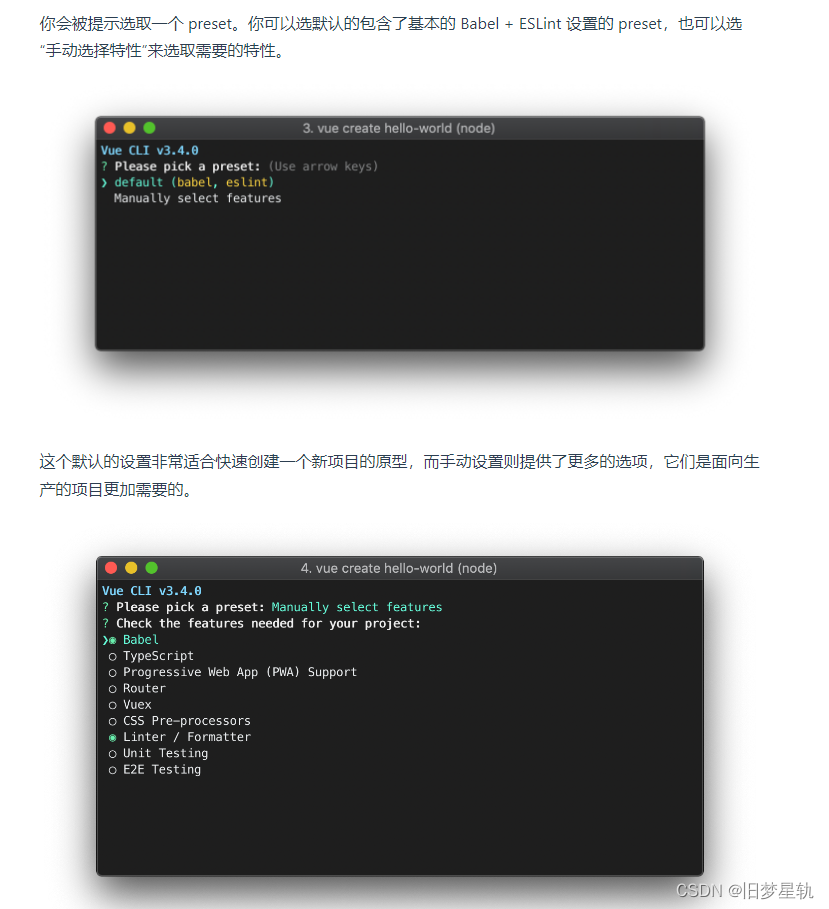
Task: Select the default (babel, eslint) preset
Action: click(194, 182)
